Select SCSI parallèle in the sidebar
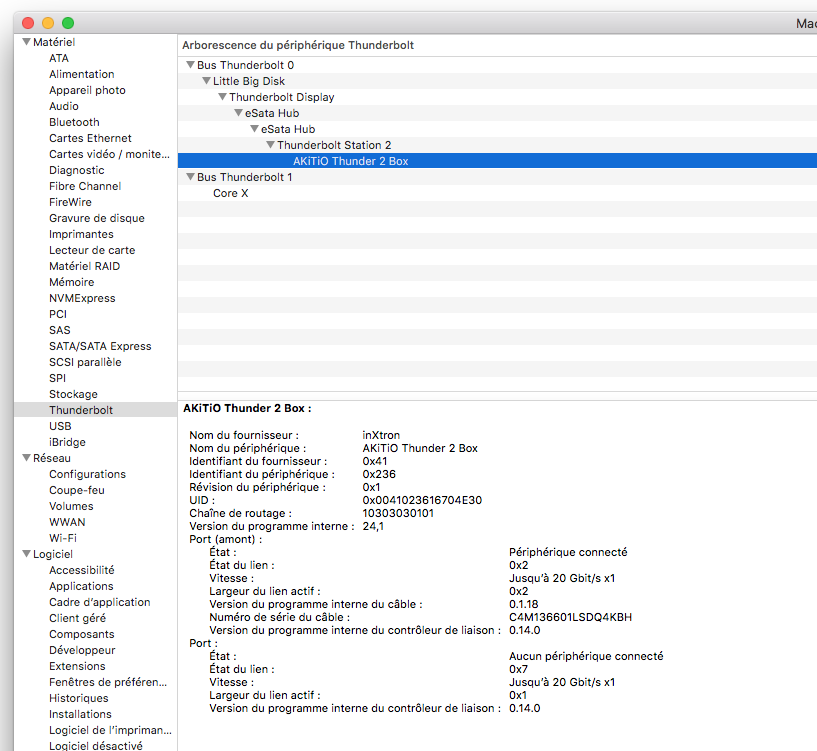The image size is (817, 751). click(85, 362)
